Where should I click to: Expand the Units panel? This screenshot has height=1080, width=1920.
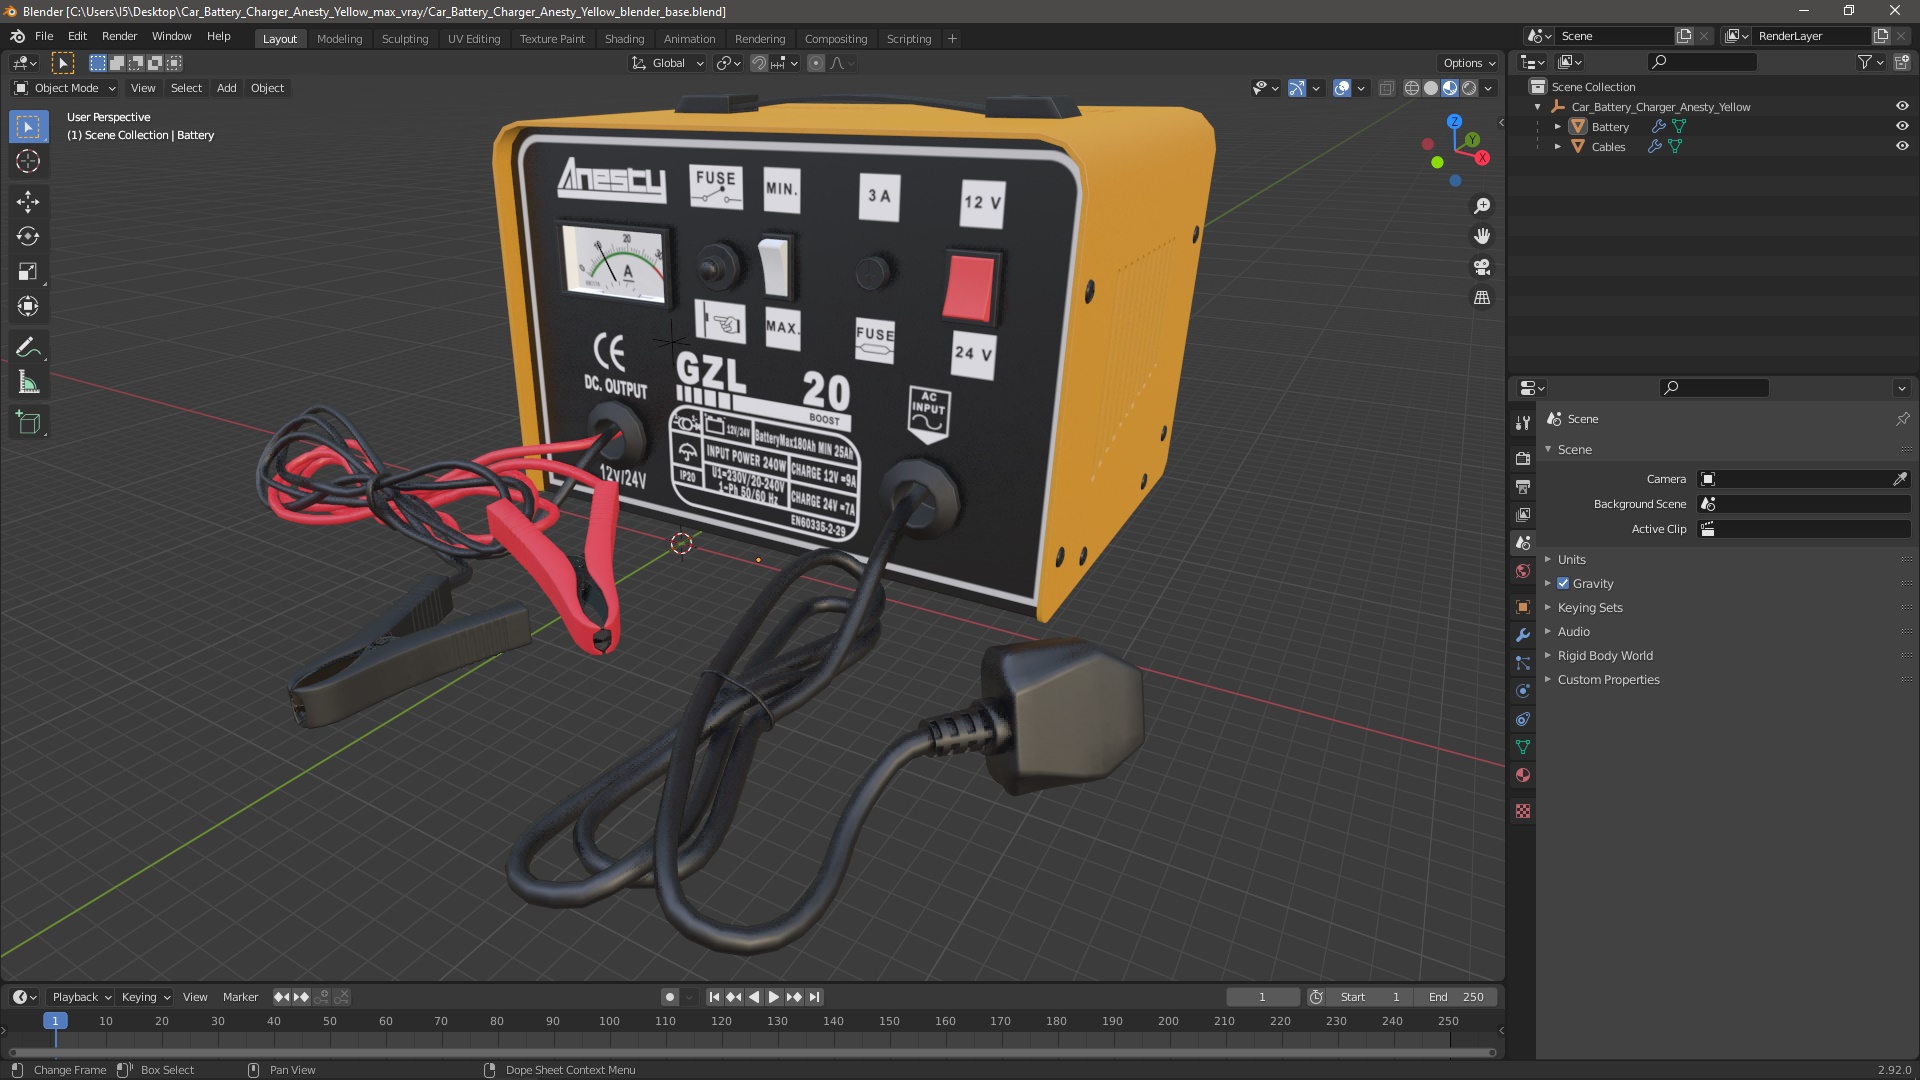point(1571,559)
